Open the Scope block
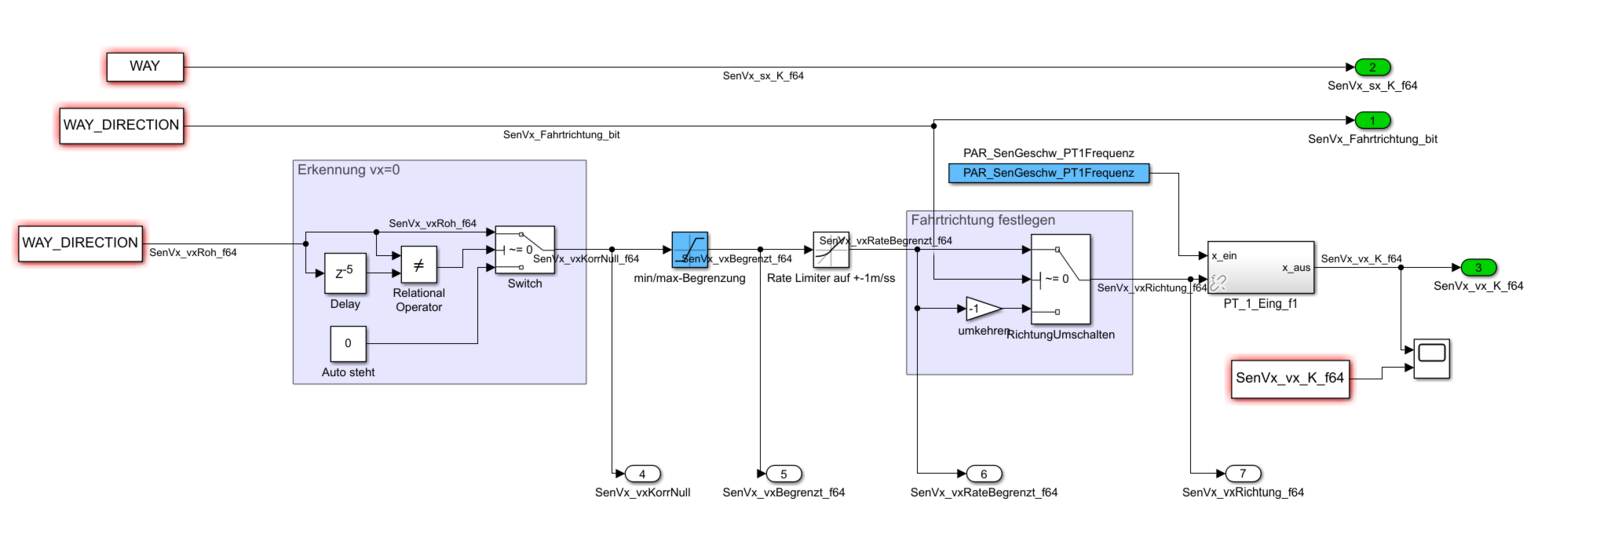The height and width of the screenshot is (560, 1600). click(x=1432, y=358)
